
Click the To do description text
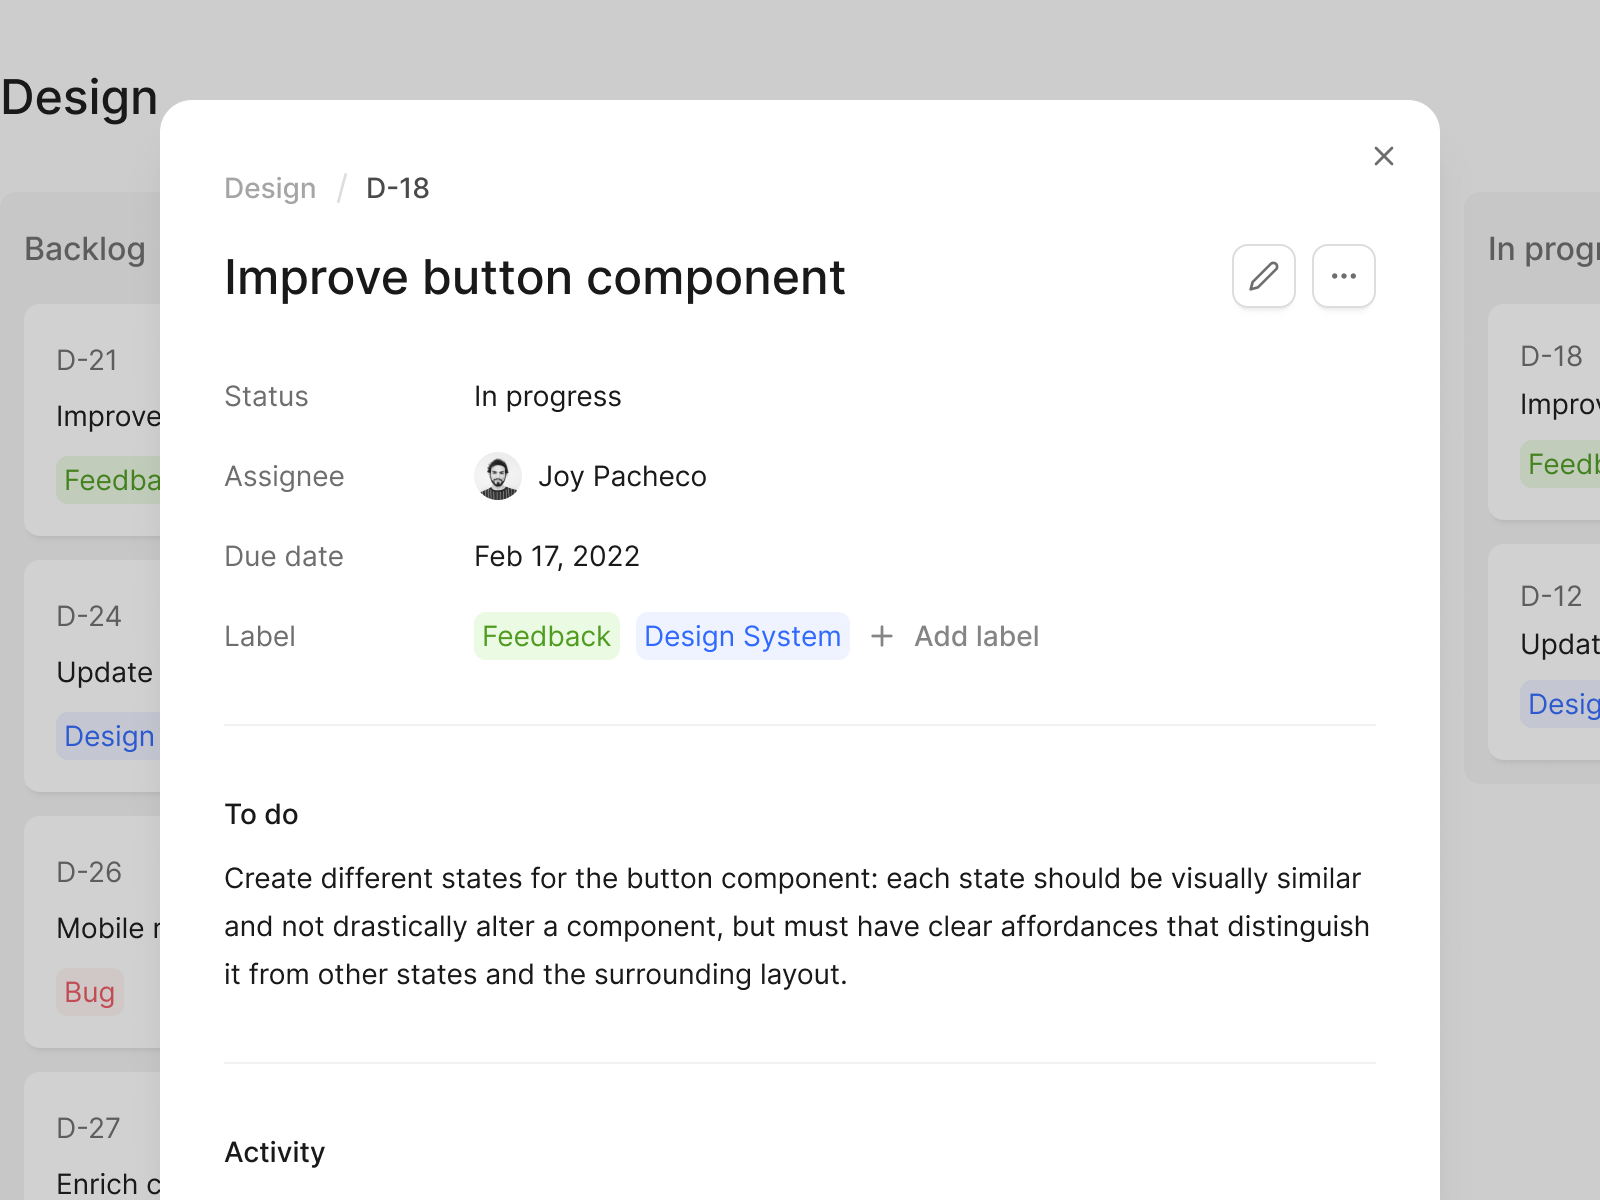tap(796, 926)
